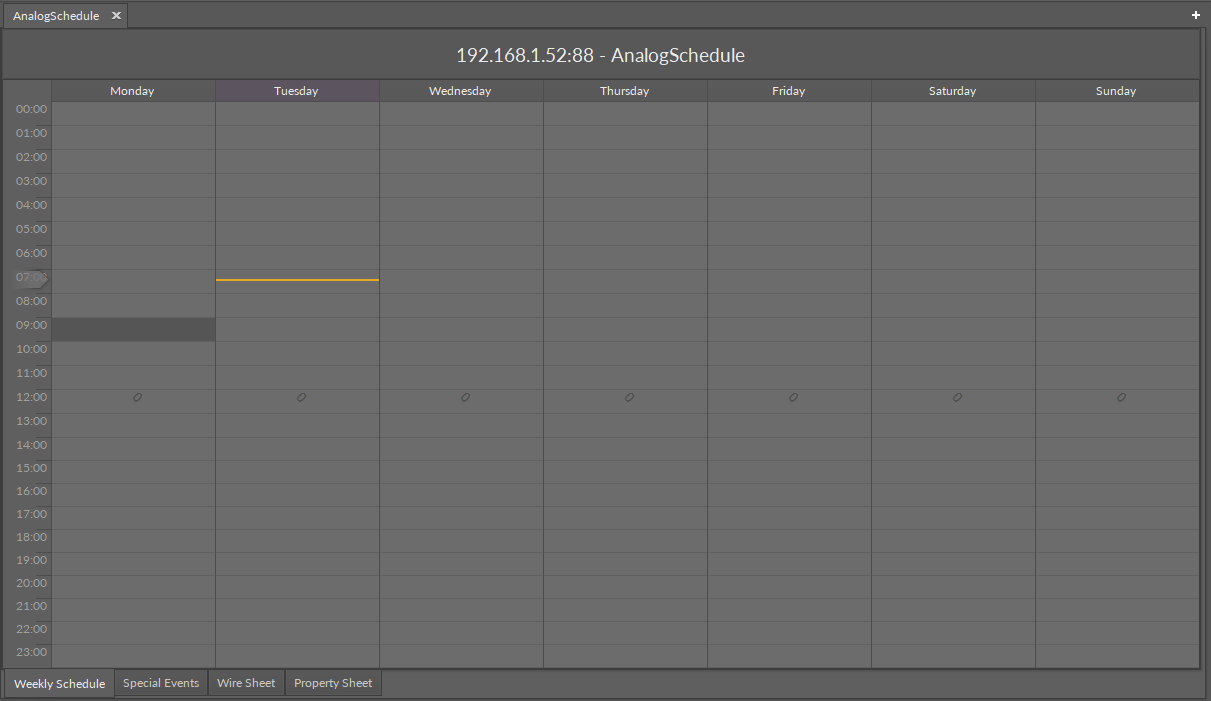Click Wednesday's null event marker at noon

[465, 397]
